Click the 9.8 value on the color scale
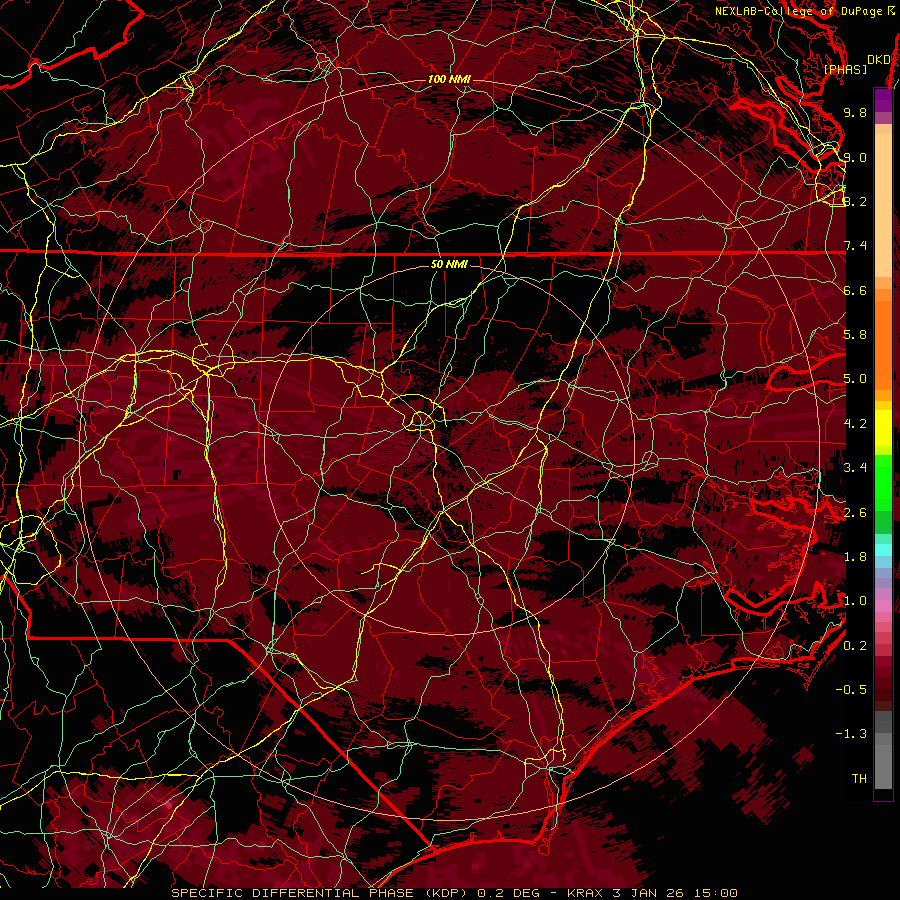The width and height of the screenshot is (900, 900). point(855,112)
